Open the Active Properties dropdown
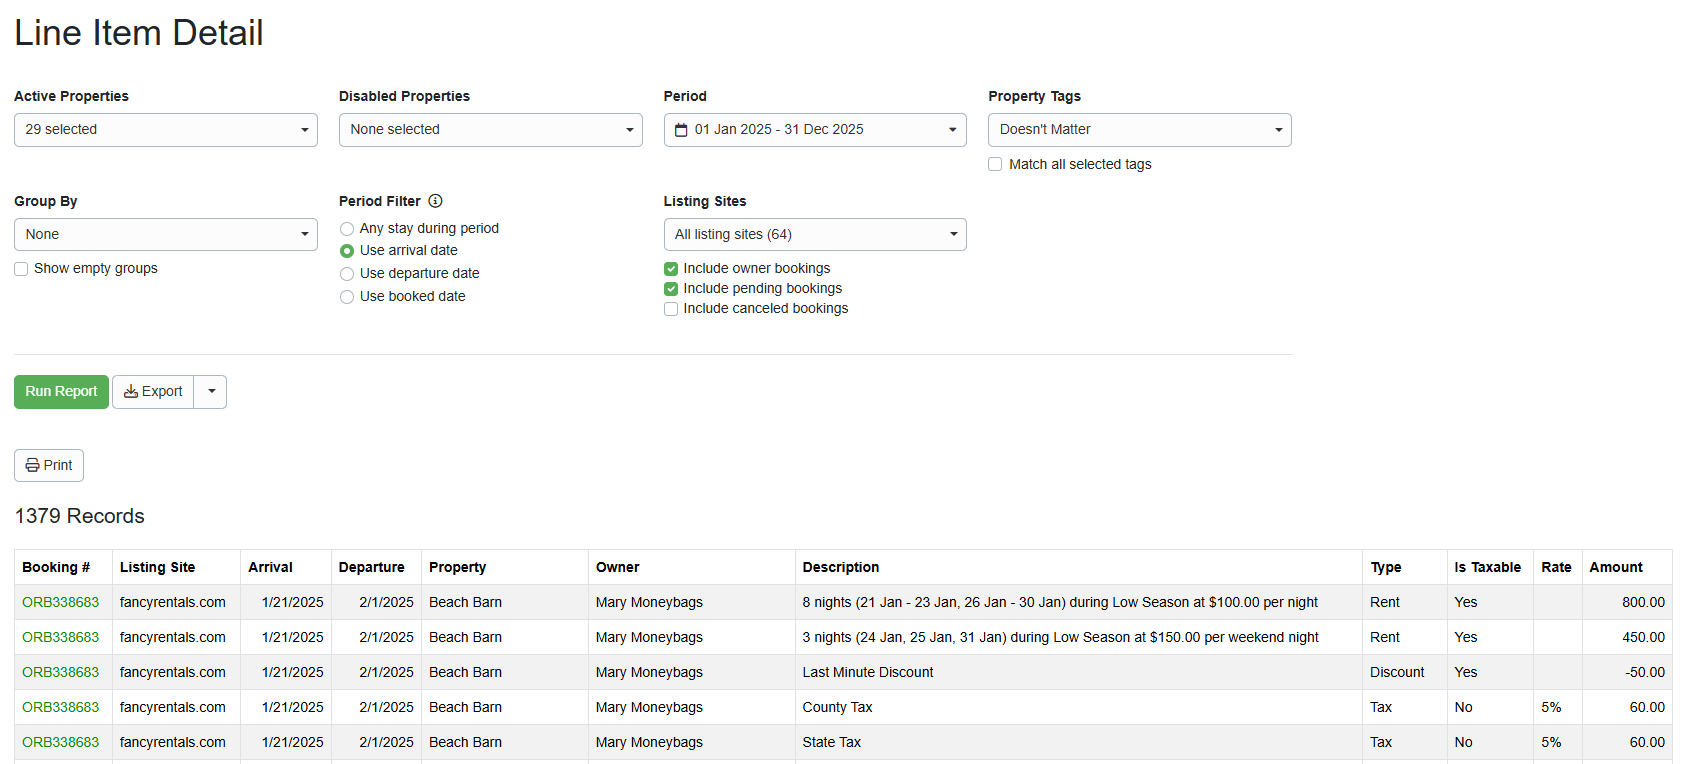This screenshot has height=764, width=1690. pos(166,130)
